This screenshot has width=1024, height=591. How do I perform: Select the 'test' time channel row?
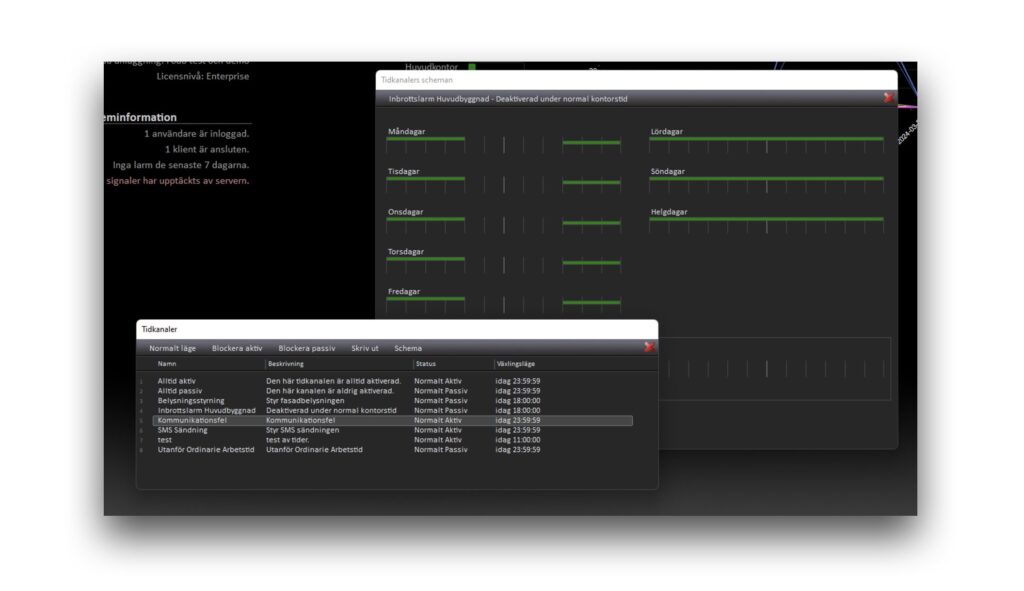(392, 439)
